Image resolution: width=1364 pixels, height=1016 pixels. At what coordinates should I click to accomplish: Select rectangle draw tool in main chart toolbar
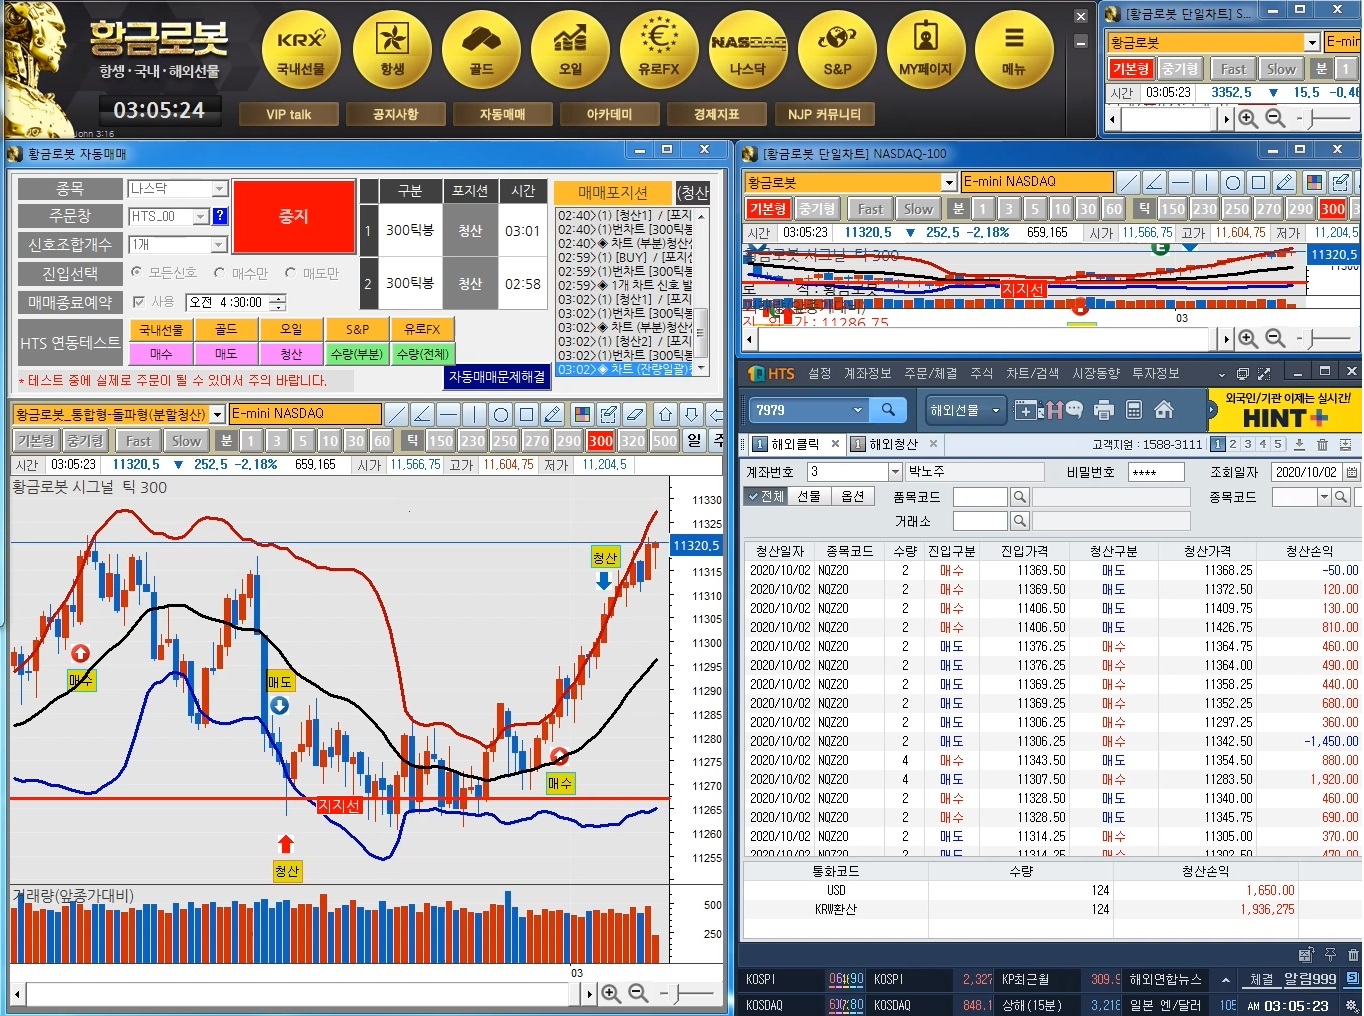point(526,414)
